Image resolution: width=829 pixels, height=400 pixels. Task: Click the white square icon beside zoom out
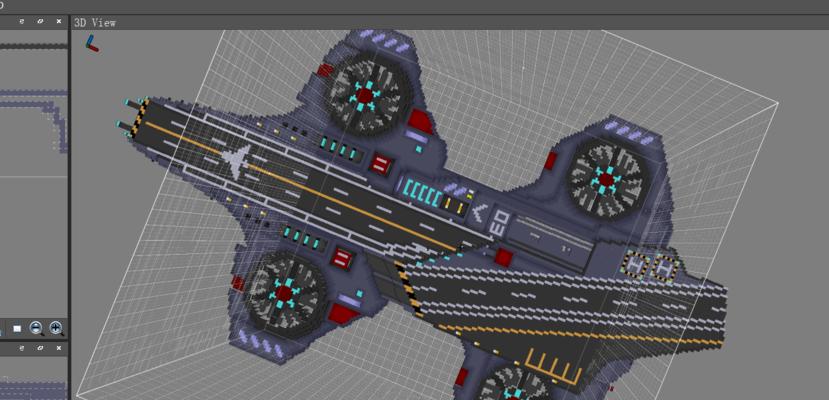[x=17, y=329]
